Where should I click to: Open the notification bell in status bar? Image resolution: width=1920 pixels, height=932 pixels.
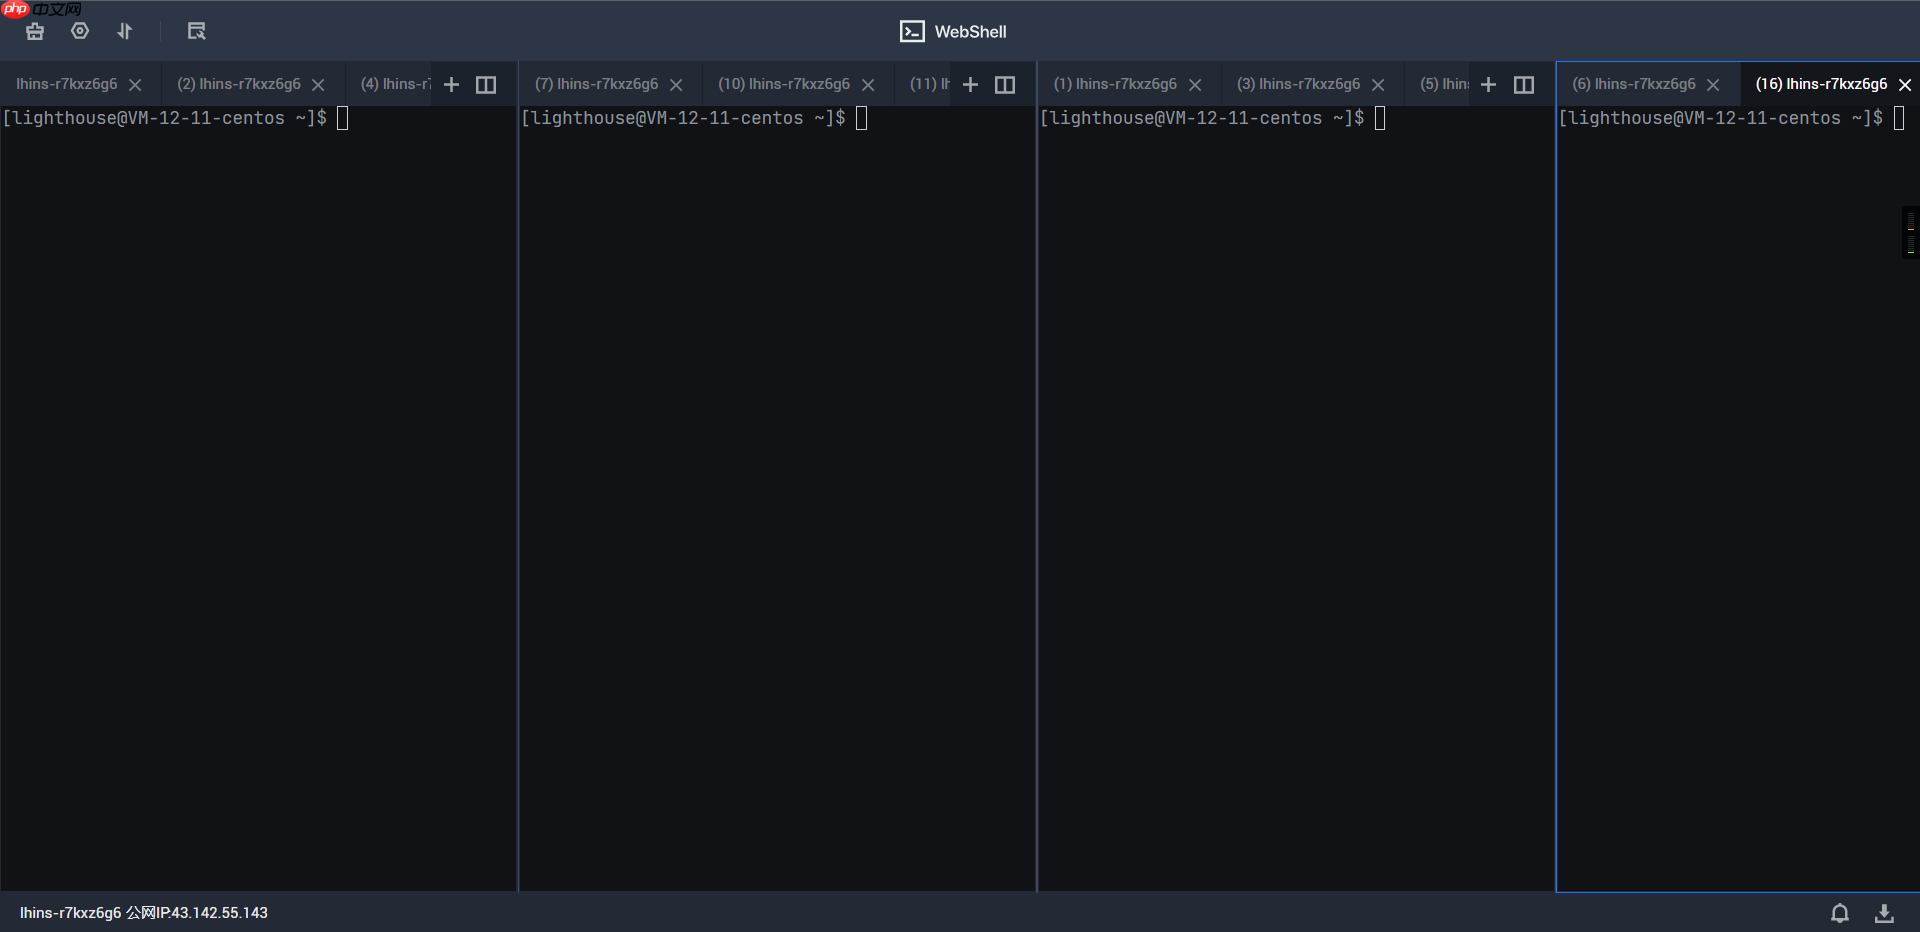(1839, 913)
